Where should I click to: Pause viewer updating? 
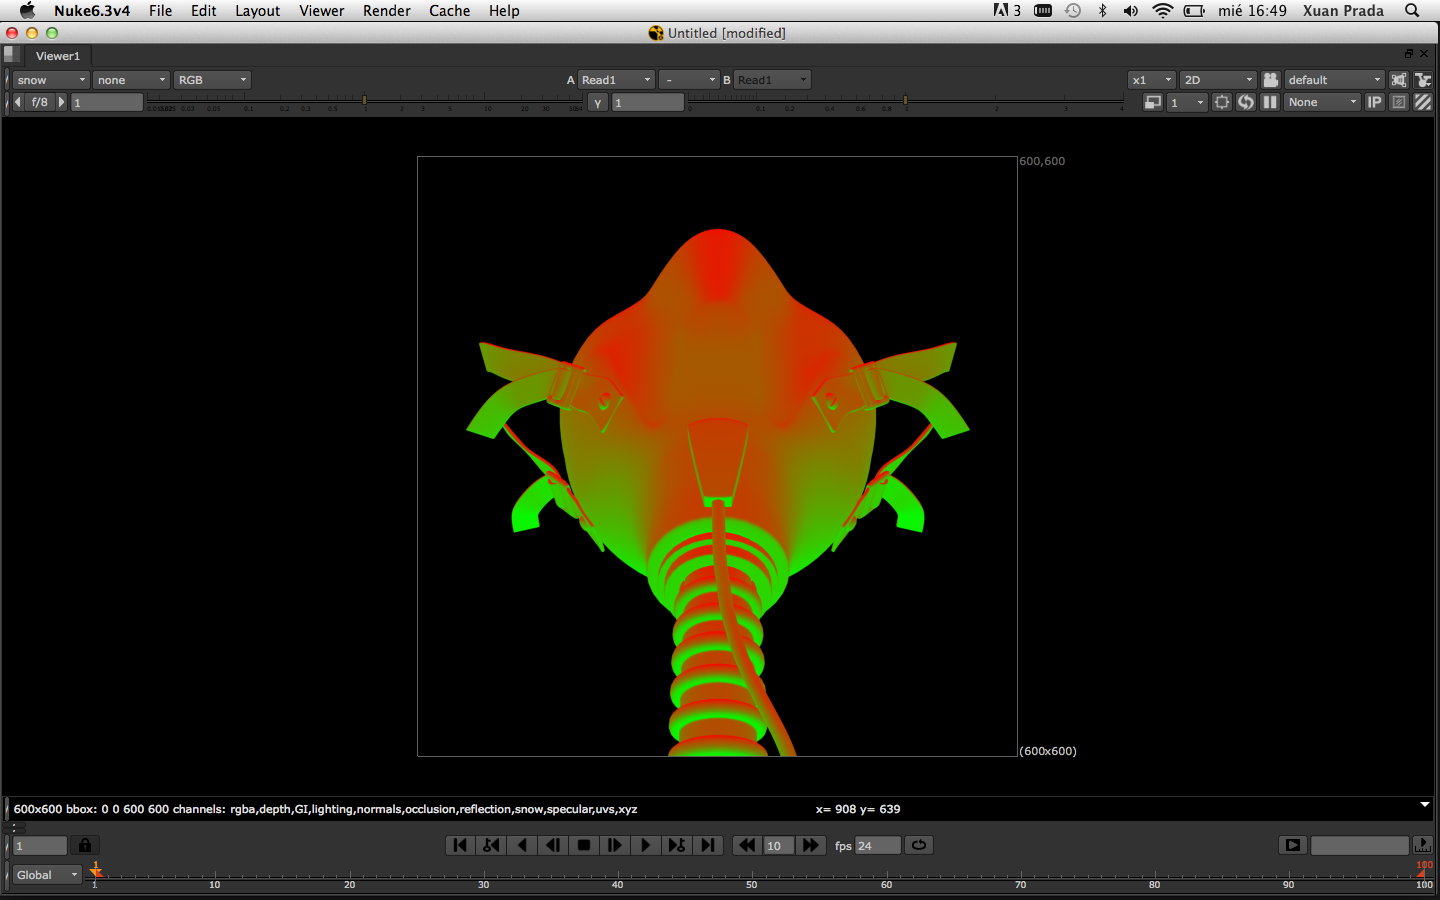coord(1270,102)
